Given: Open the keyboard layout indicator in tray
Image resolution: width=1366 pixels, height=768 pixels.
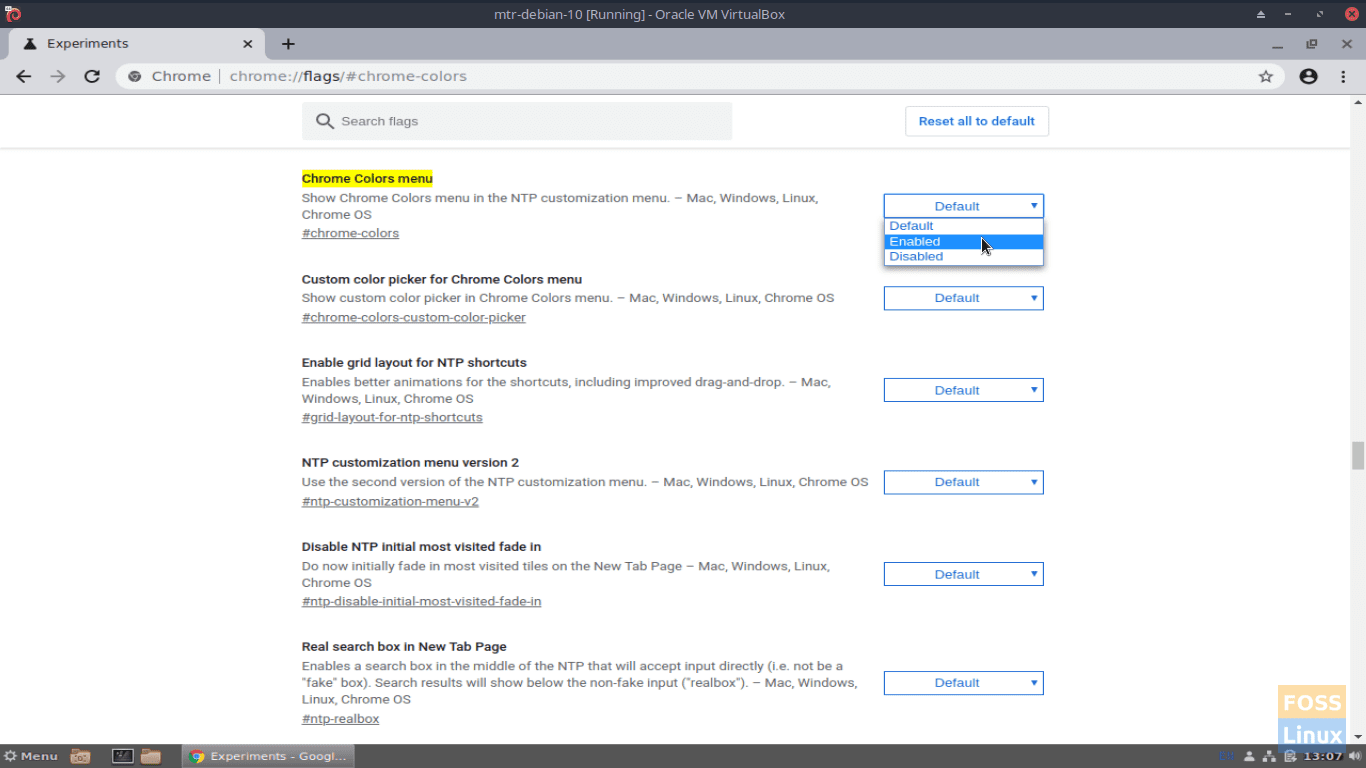Looking at the screenshot, I should 1226,756.
